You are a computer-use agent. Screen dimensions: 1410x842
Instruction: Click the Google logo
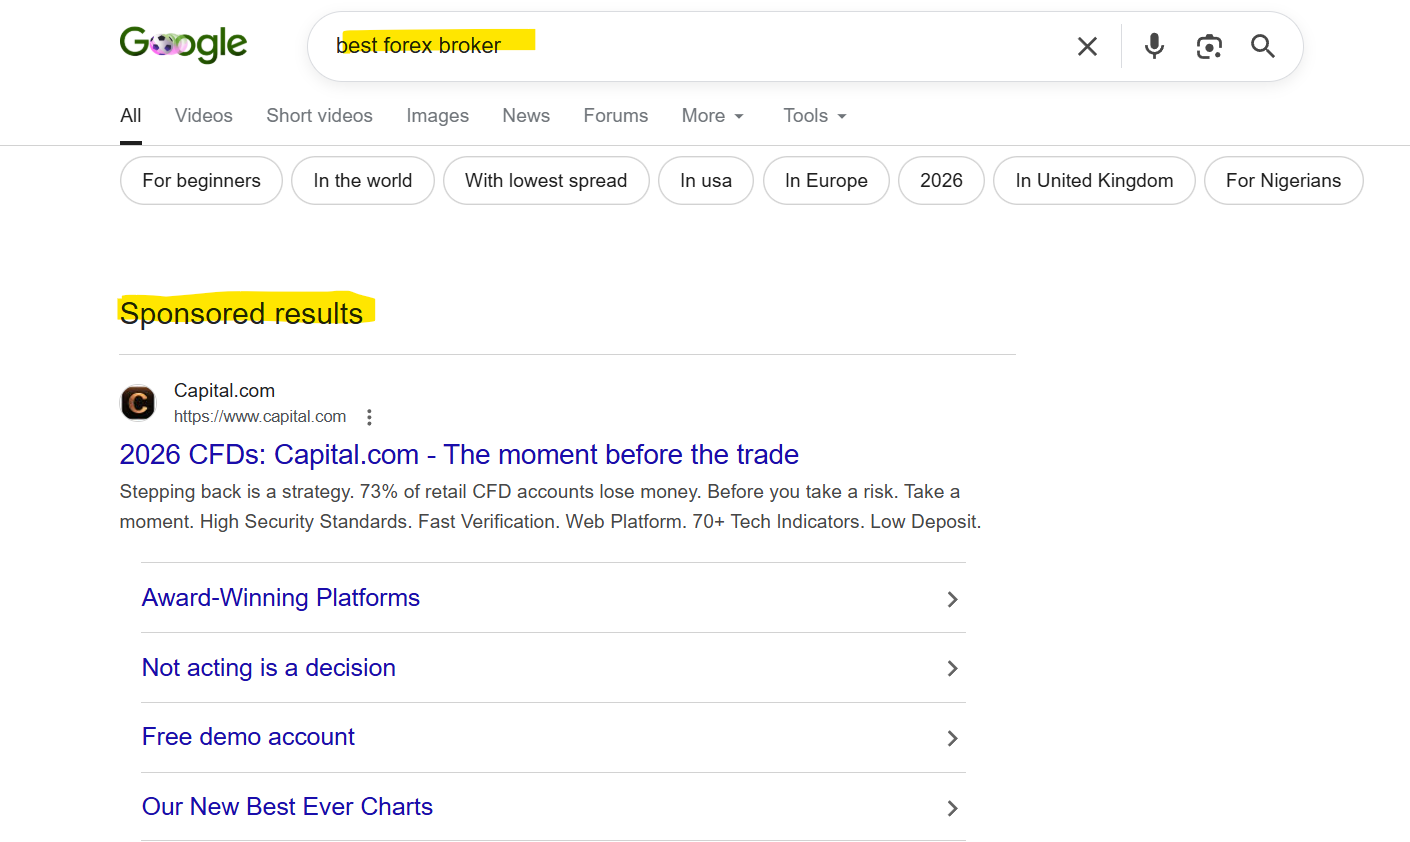click(183, 44)
